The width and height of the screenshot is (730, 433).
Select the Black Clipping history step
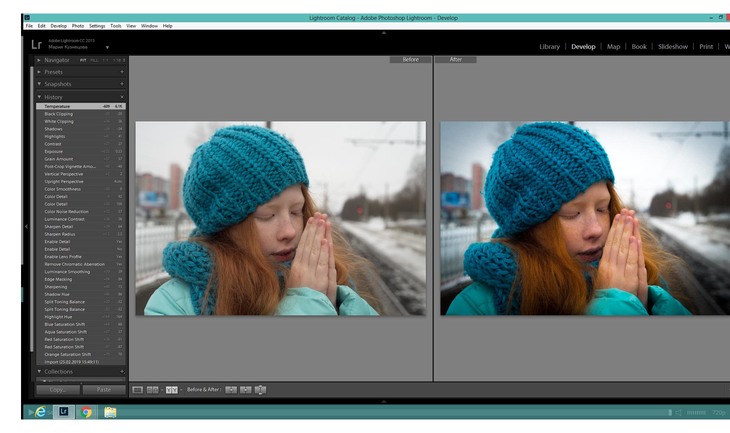tap(81, 114)
